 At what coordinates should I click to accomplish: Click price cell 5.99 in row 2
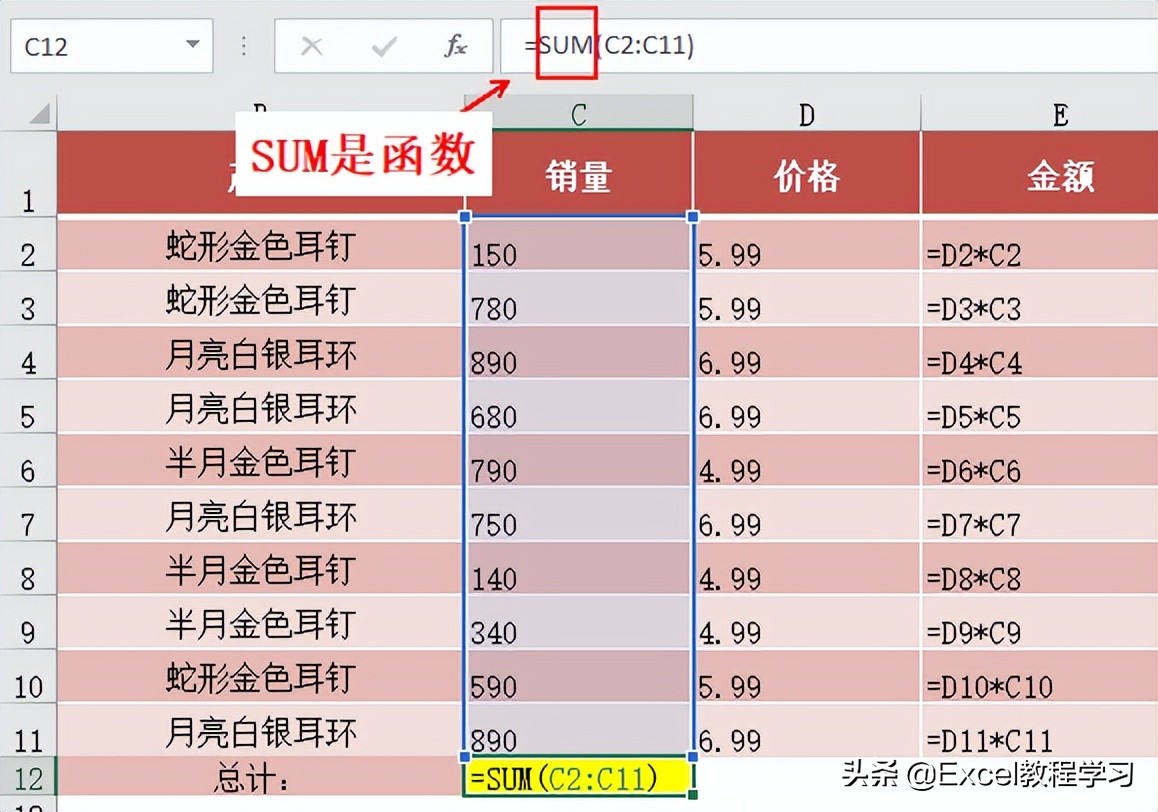click(806, 245)
